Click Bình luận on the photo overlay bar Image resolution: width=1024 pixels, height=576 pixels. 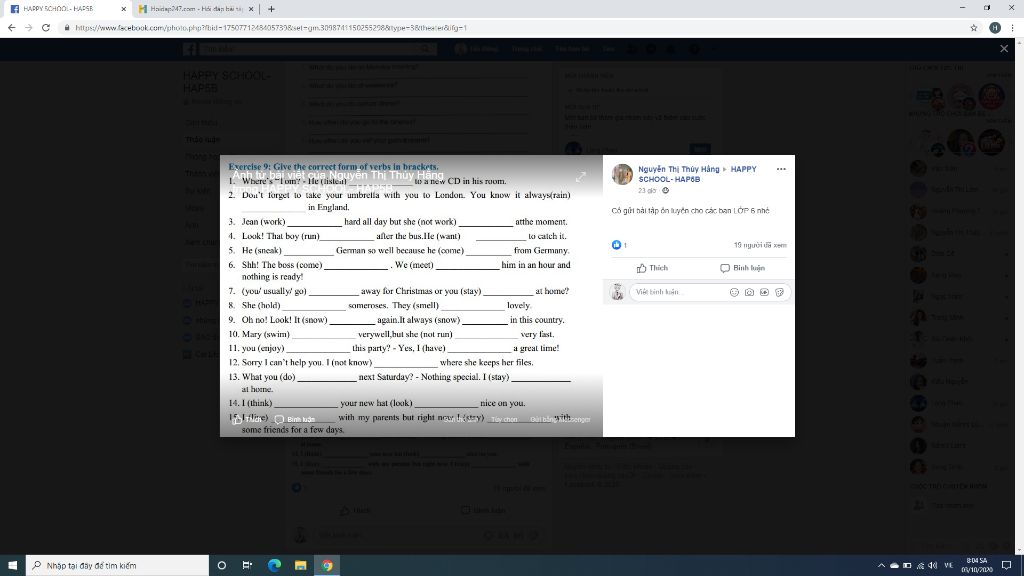click(295, 419)
